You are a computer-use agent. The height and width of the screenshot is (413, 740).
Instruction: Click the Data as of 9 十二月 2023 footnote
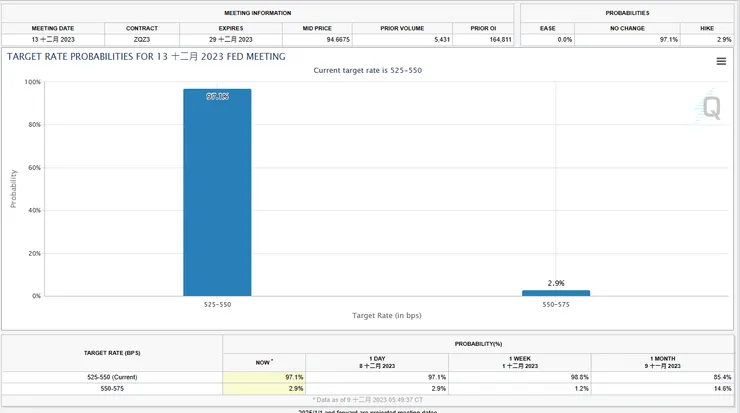(368, 400)
